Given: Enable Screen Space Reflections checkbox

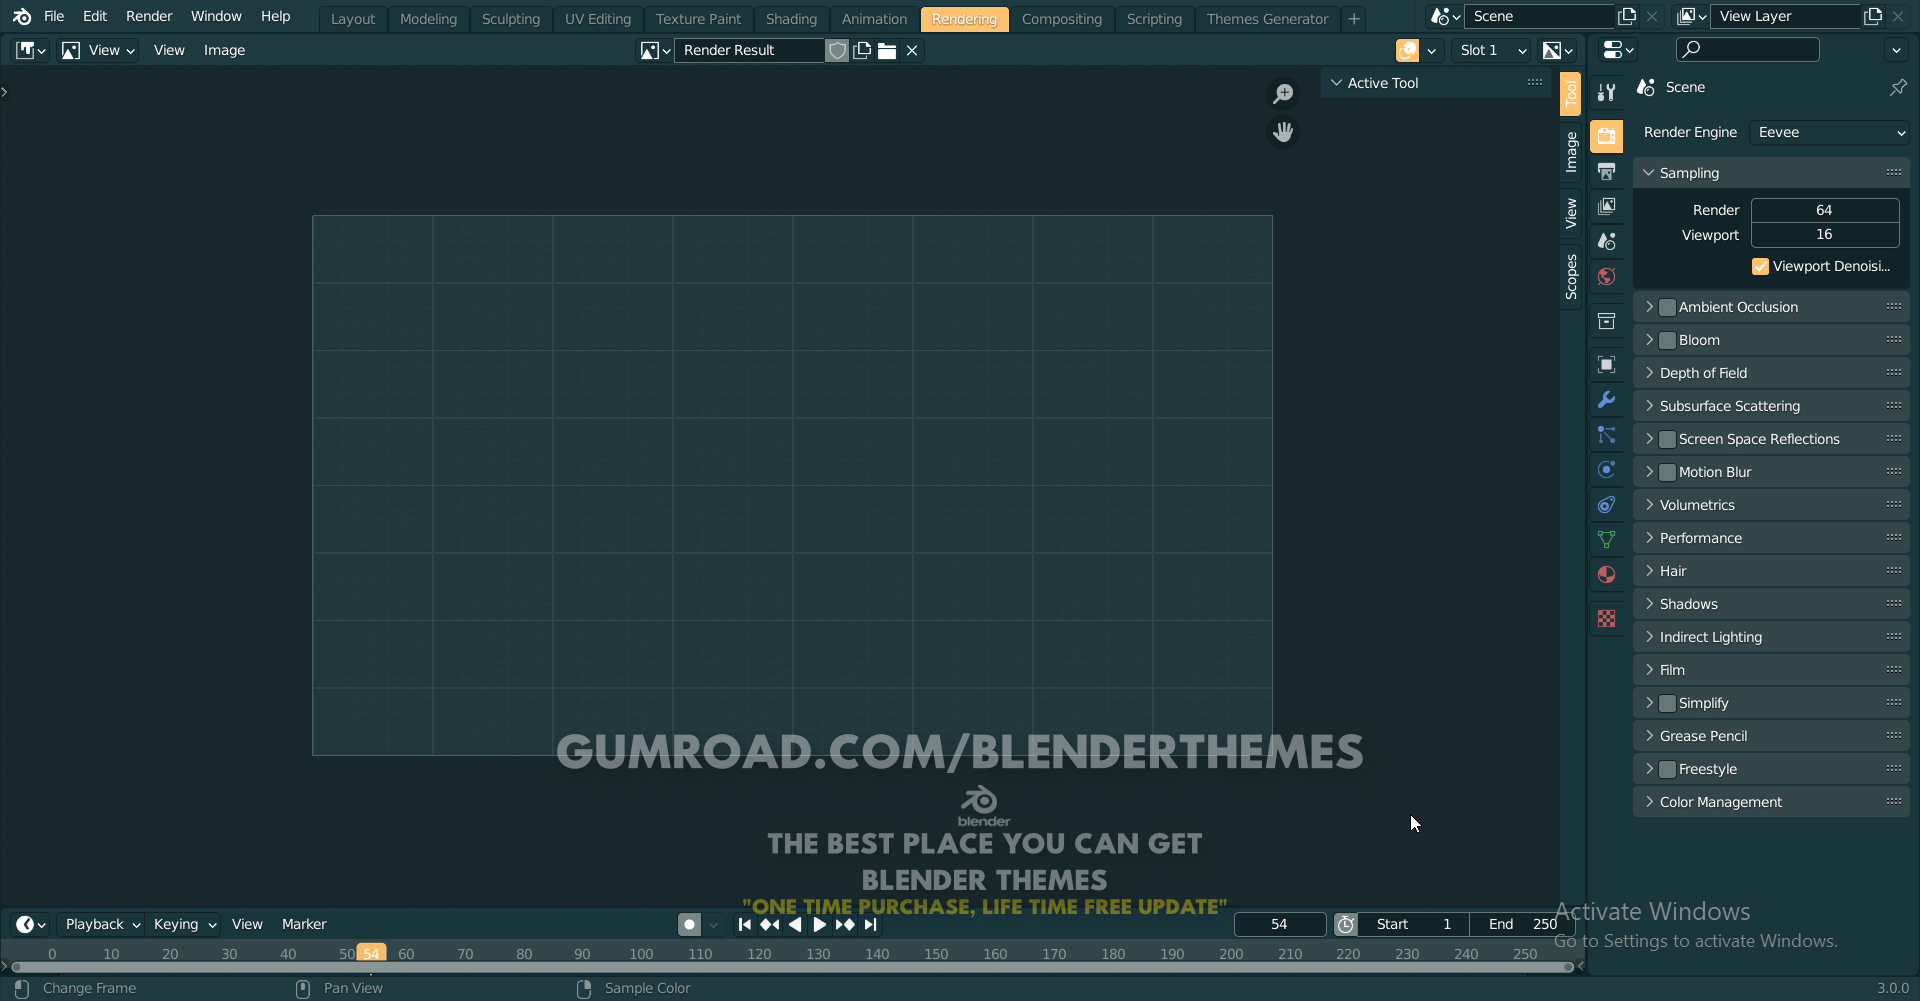Looking at the screenshot, I should click(1667, 439).
